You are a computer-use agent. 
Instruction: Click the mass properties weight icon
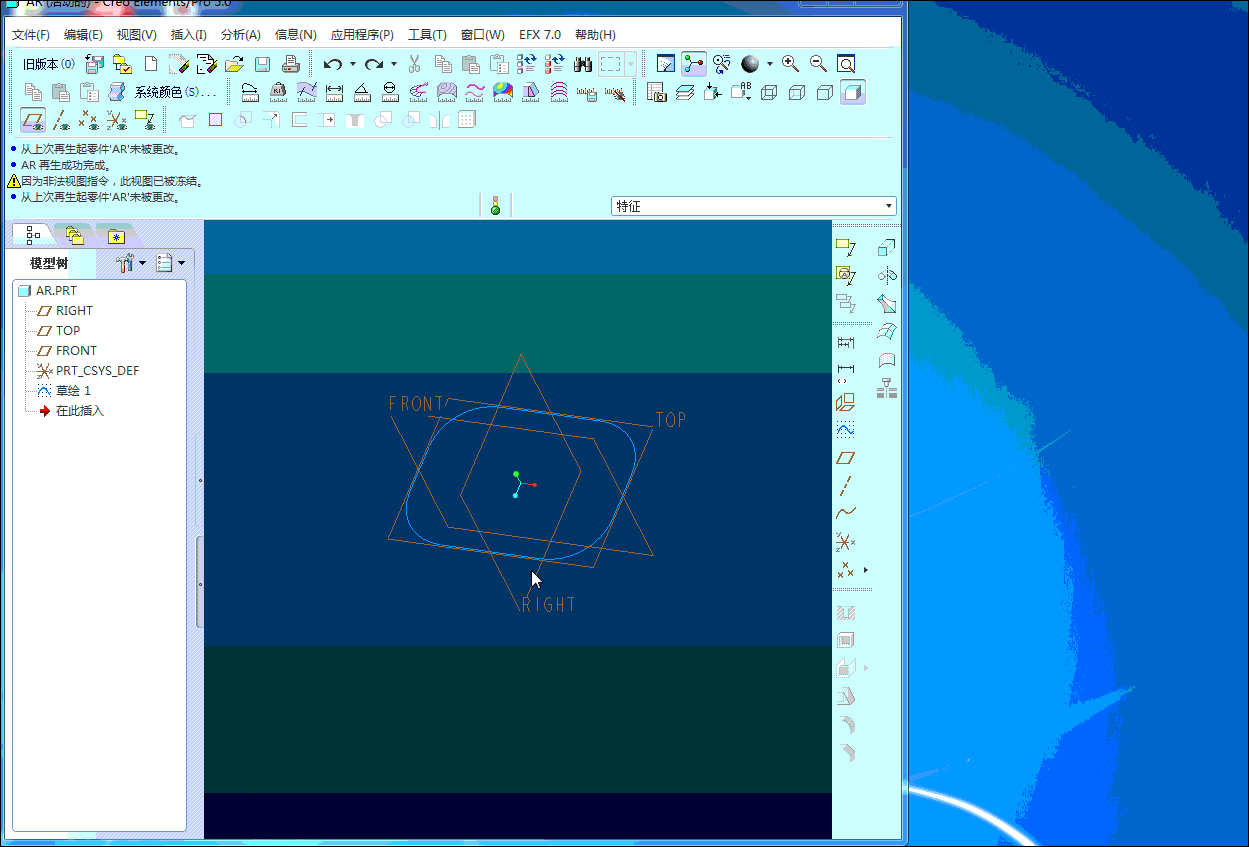279,92
